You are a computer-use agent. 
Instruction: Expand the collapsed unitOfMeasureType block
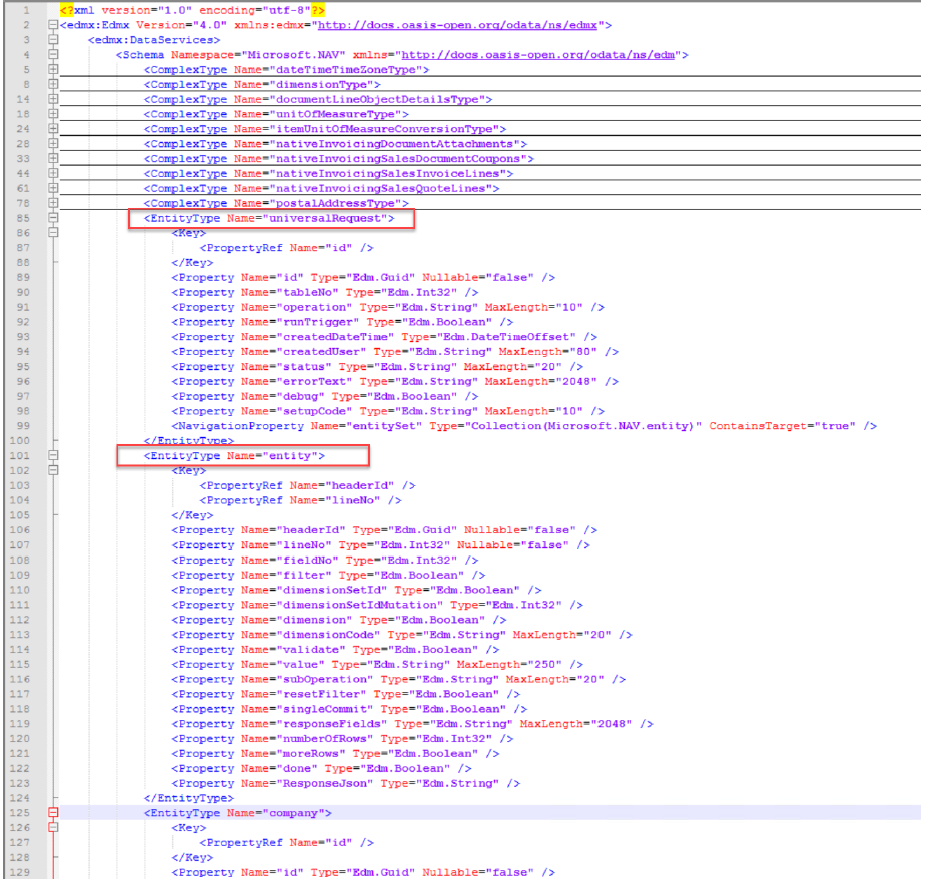click(x=53, y=114)
